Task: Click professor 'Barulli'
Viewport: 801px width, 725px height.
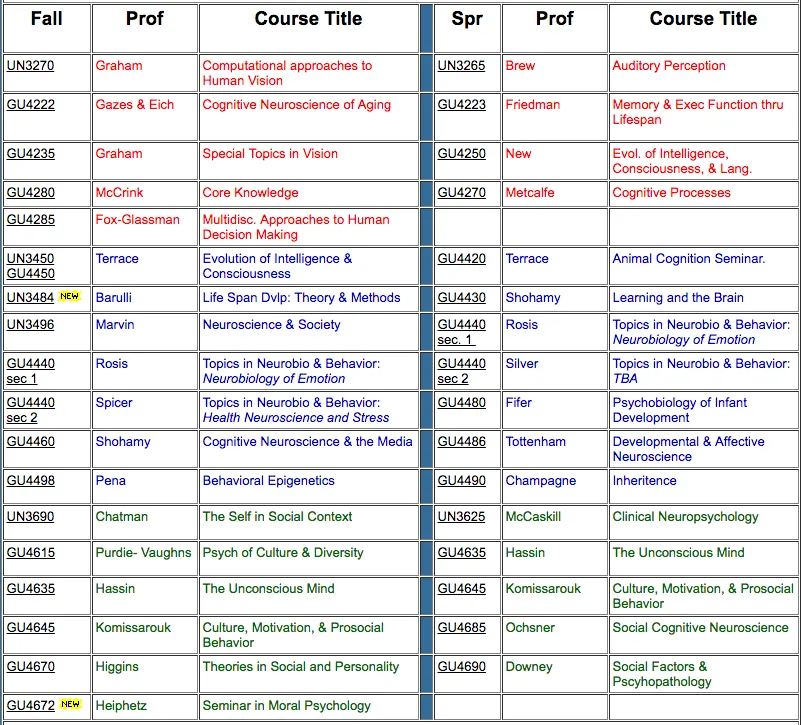Action: point(113,298)
